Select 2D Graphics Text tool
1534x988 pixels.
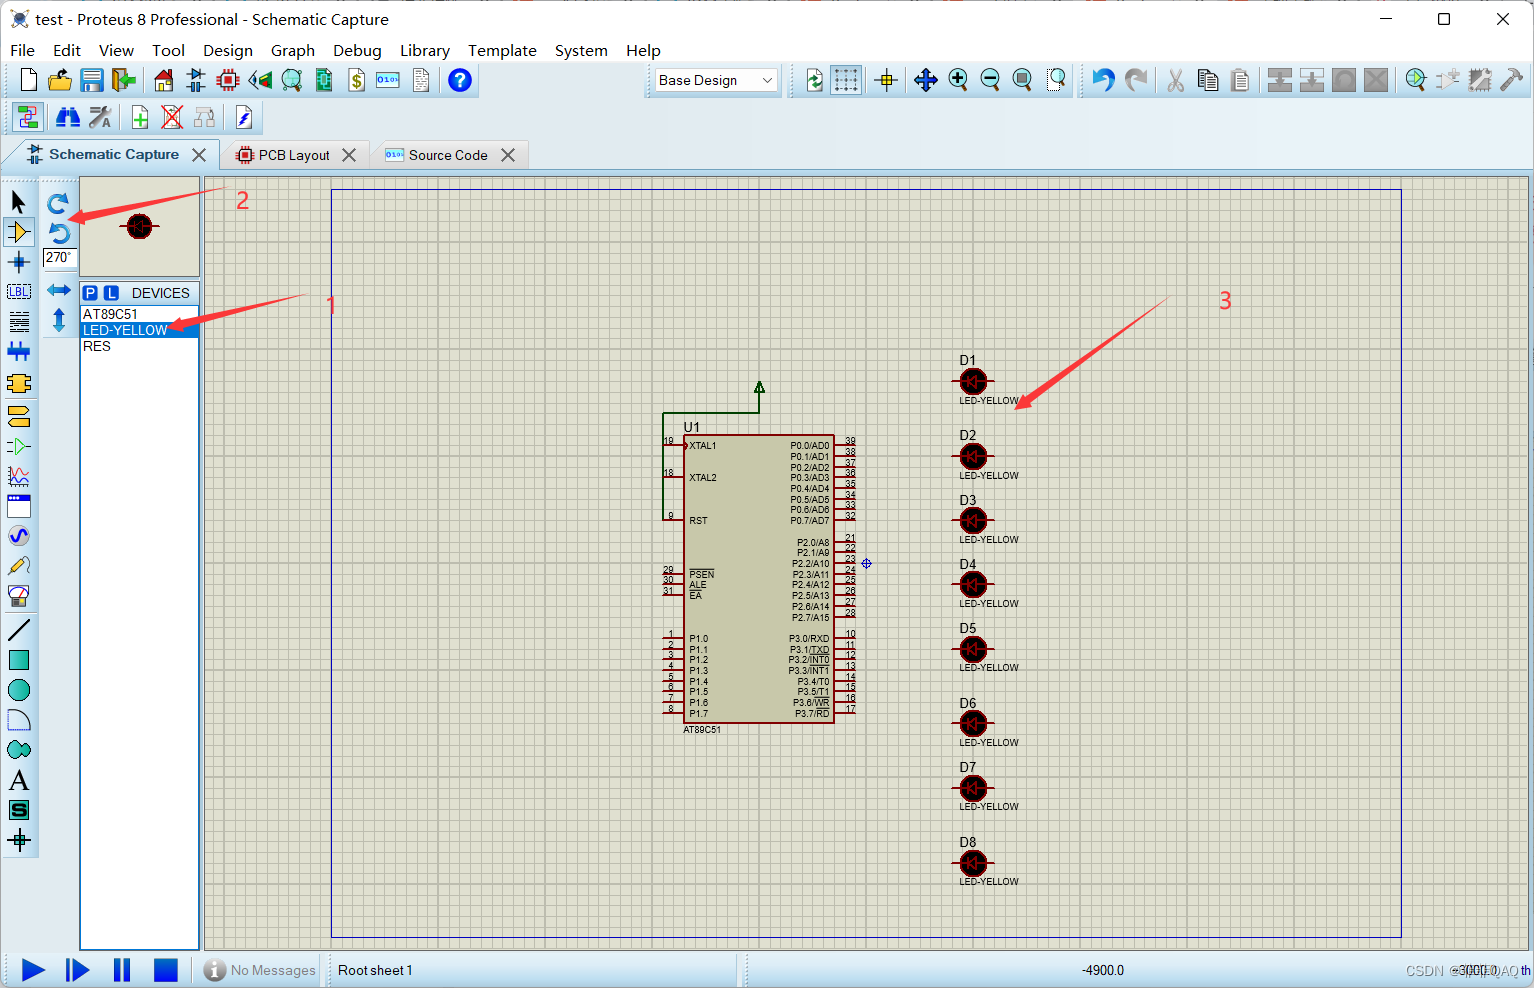18,780
